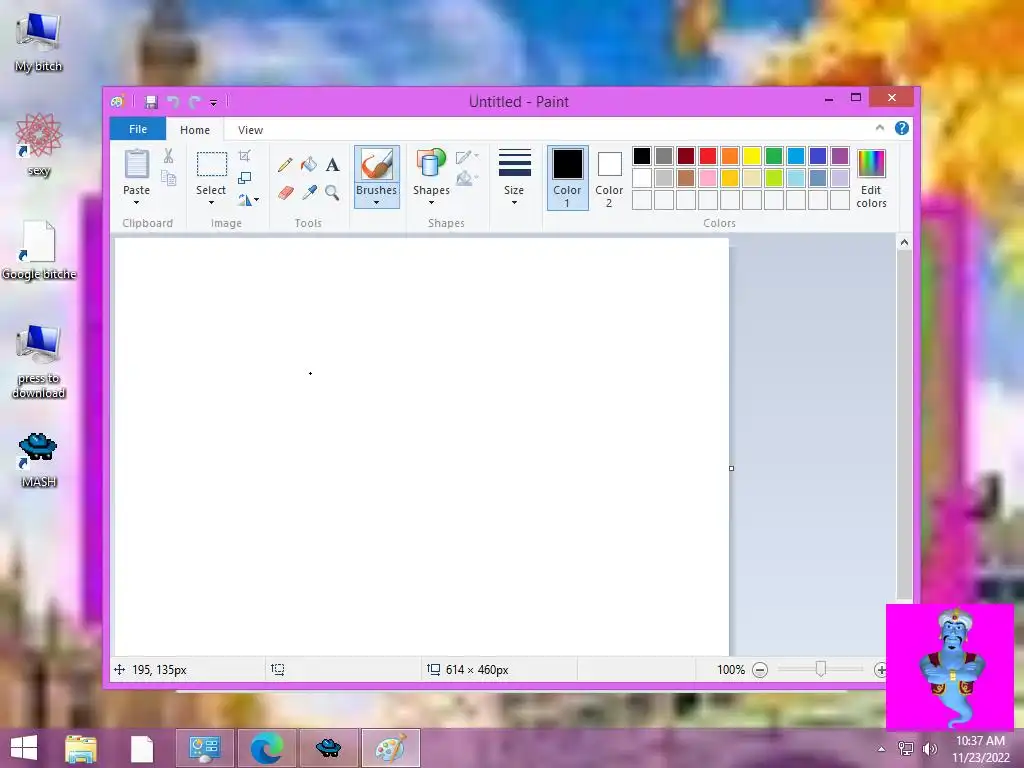The height and width of the screenshot is (768, 1024).
Task: Select the Eraser tool
Action: tap(285, 193)
